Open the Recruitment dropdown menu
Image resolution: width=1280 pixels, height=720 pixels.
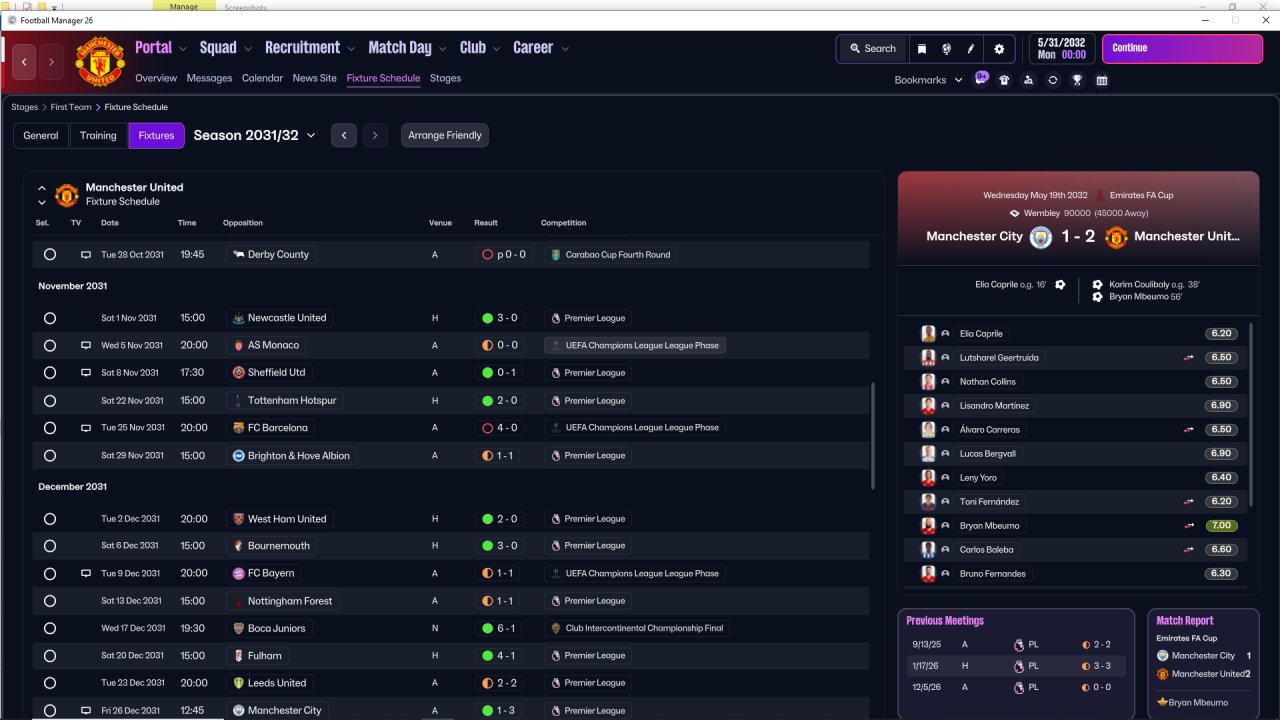click(310, 48)
